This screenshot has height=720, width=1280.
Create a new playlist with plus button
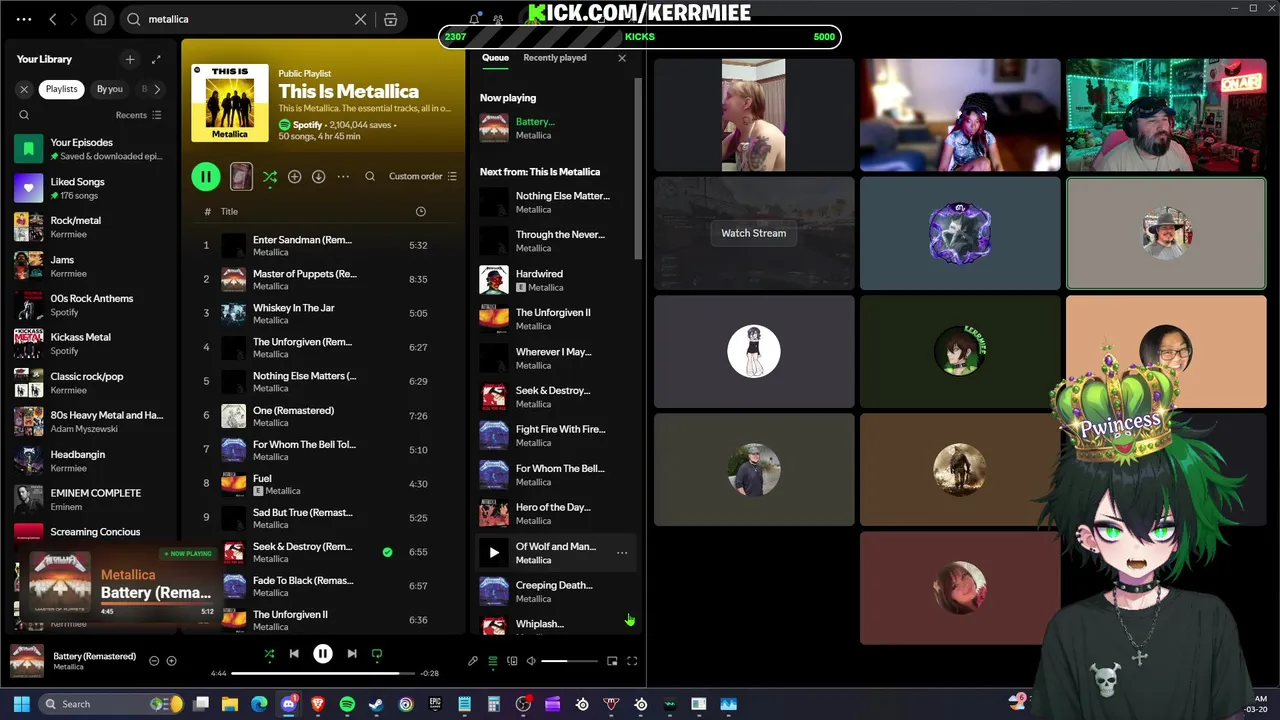click(x=129, y=59)
